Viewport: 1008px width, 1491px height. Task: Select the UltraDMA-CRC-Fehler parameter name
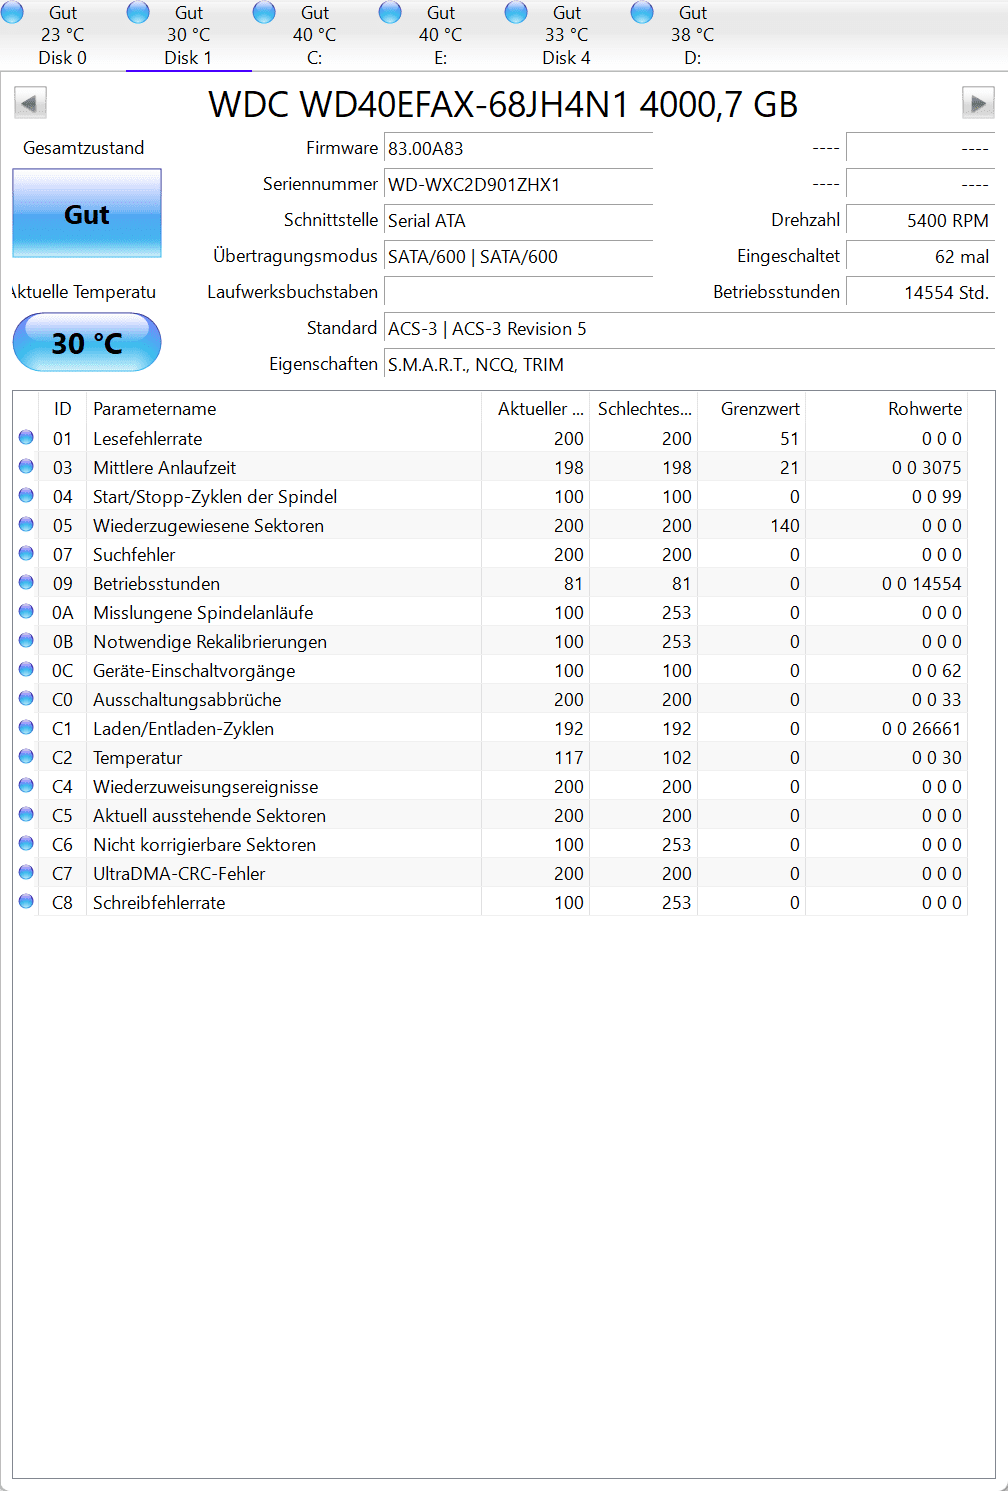click(179, 874)
